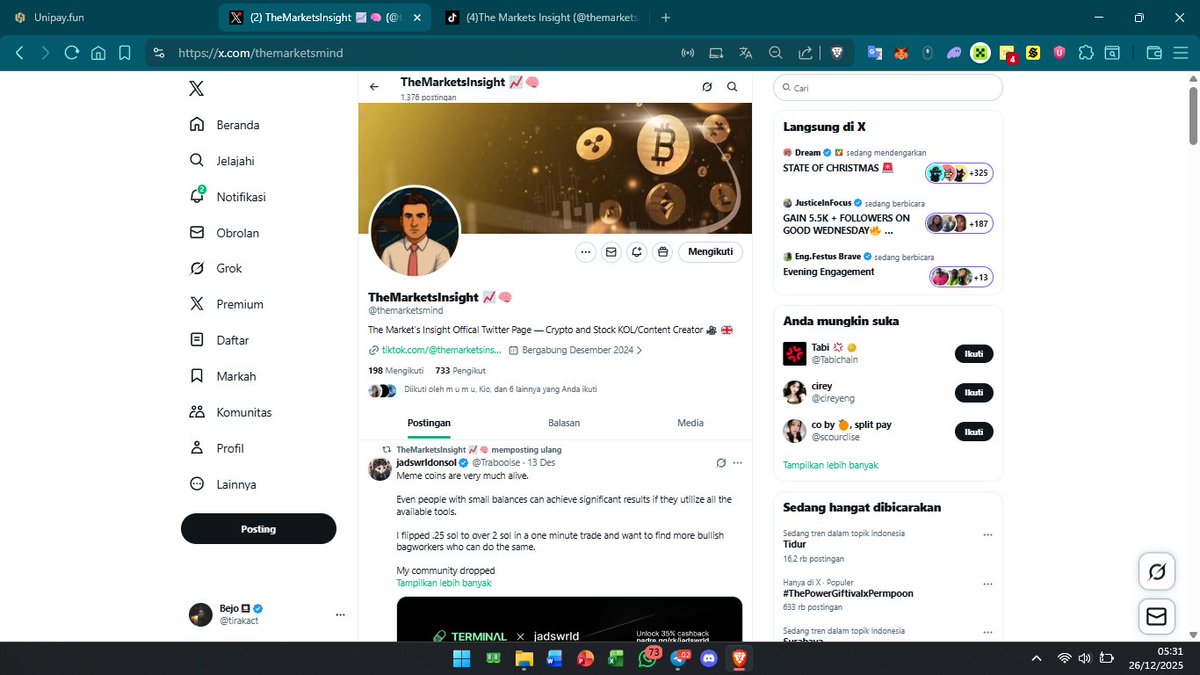Expand jadswrldonsol's post options menu
Image resolution: width=1200 pixels, height=675 pixels.
point(737,462)
